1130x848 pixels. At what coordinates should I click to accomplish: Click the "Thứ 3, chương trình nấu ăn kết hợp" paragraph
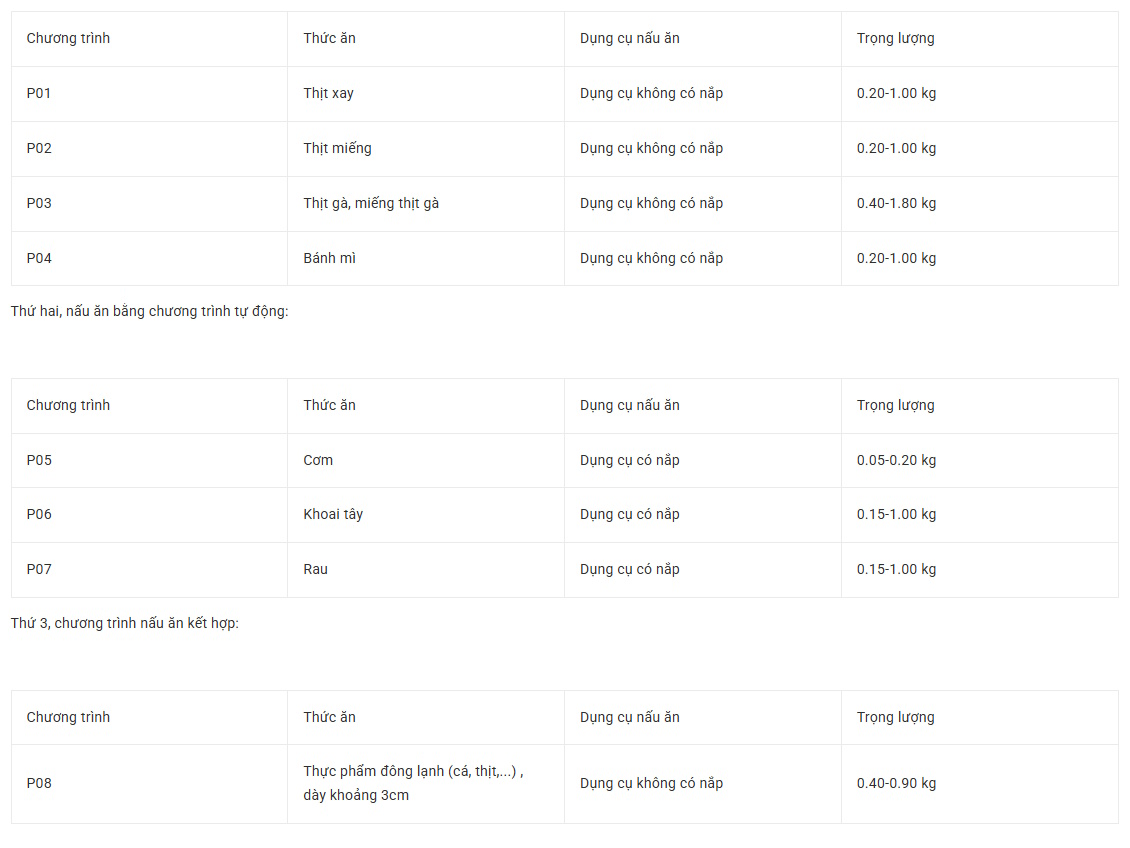tap(125, 623)
